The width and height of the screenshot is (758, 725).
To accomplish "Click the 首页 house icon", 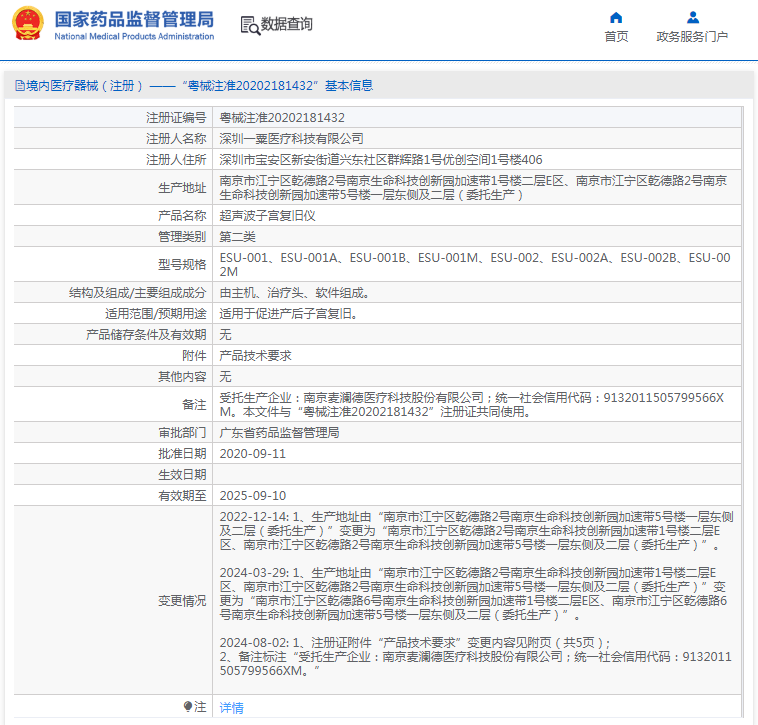I will 616,17.
